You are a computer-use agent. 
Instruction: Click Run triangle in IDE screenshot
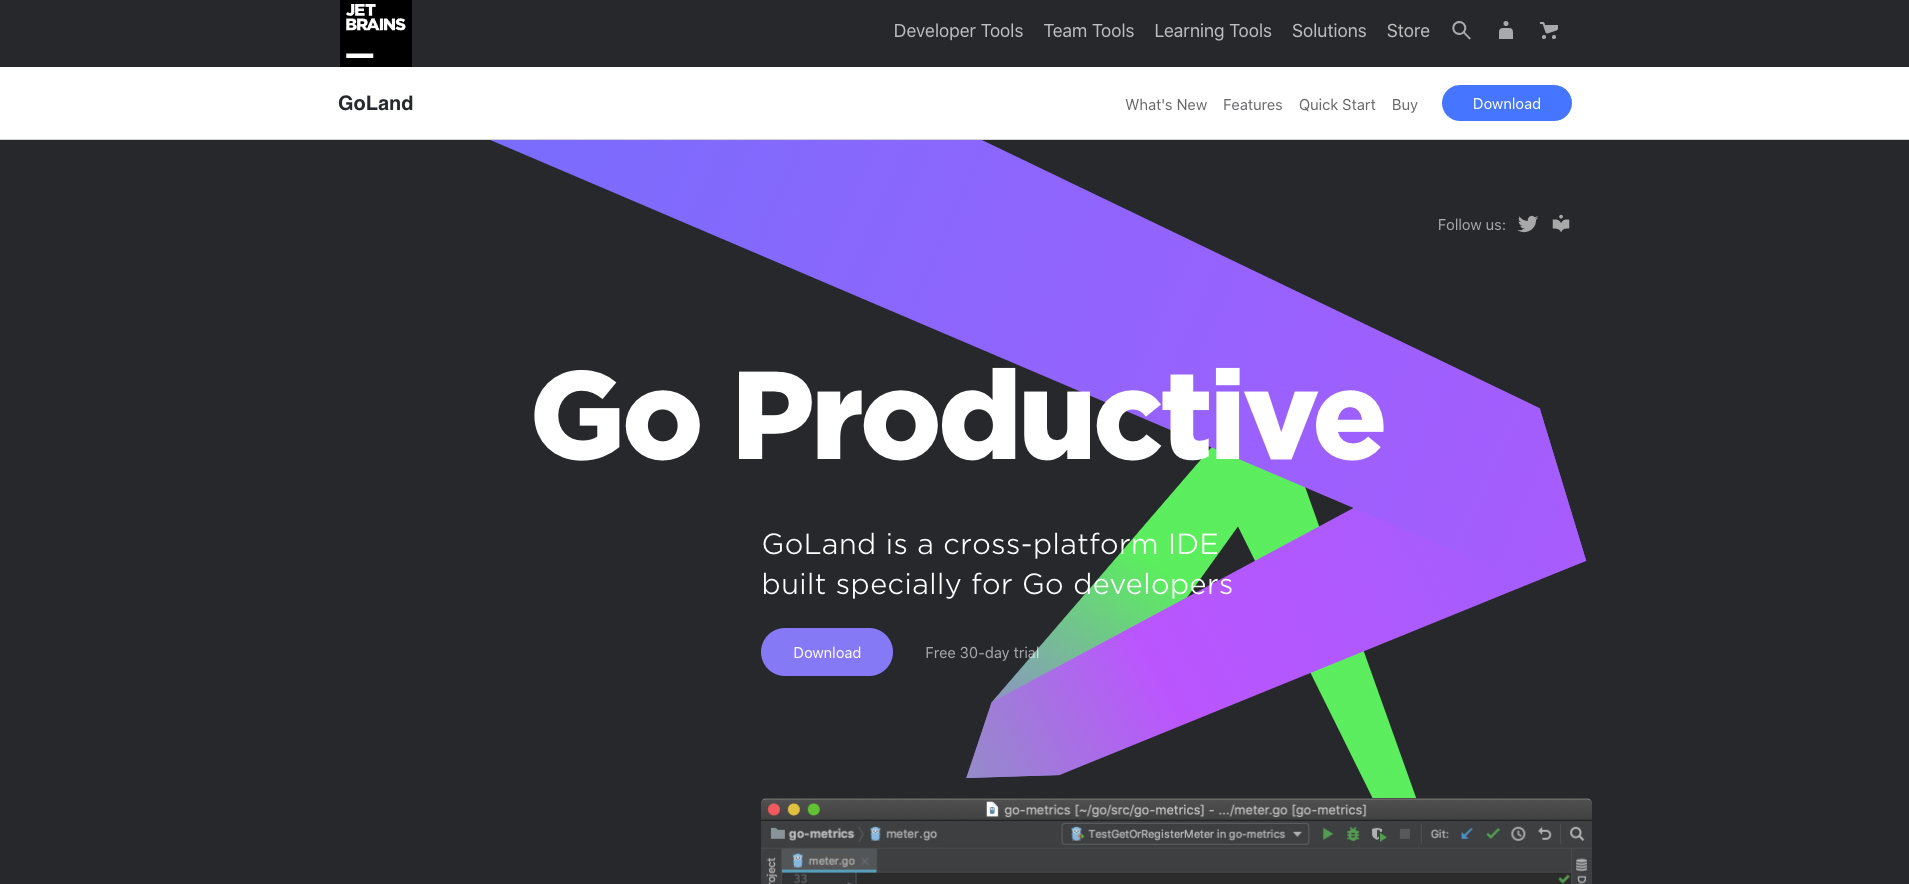(x=1327, y=834)
